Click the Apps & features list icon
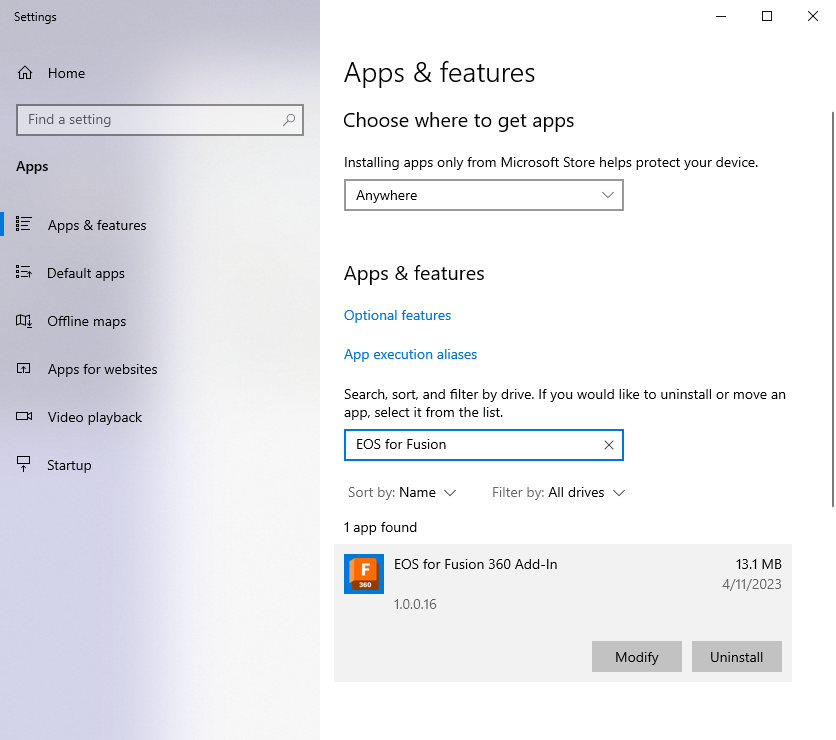The height and width of the screenshot is (740, 836). click(25, 225)
